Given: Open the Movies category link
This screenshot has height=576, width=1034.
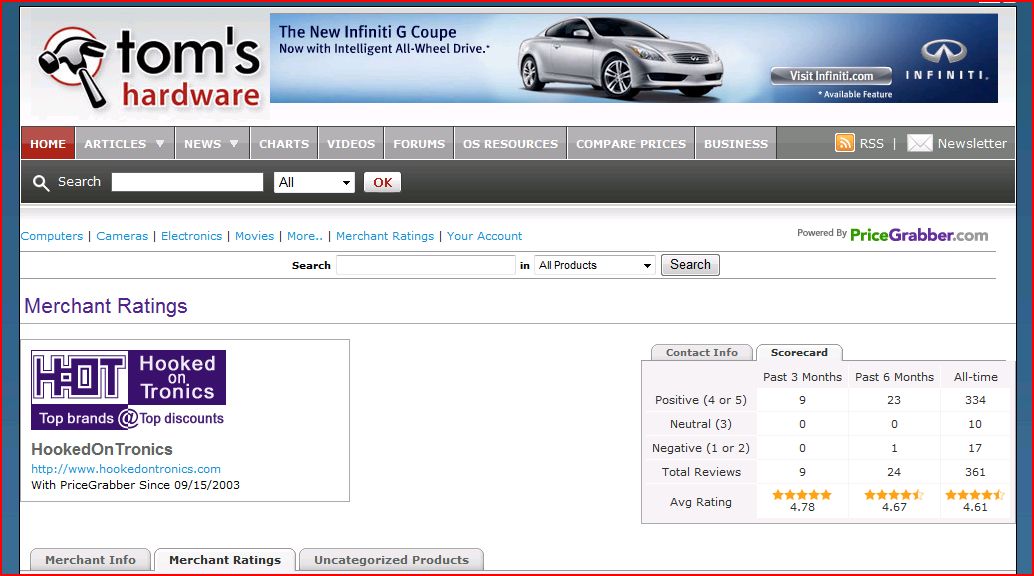Looking at the screenshot, I should click(255, 236).
